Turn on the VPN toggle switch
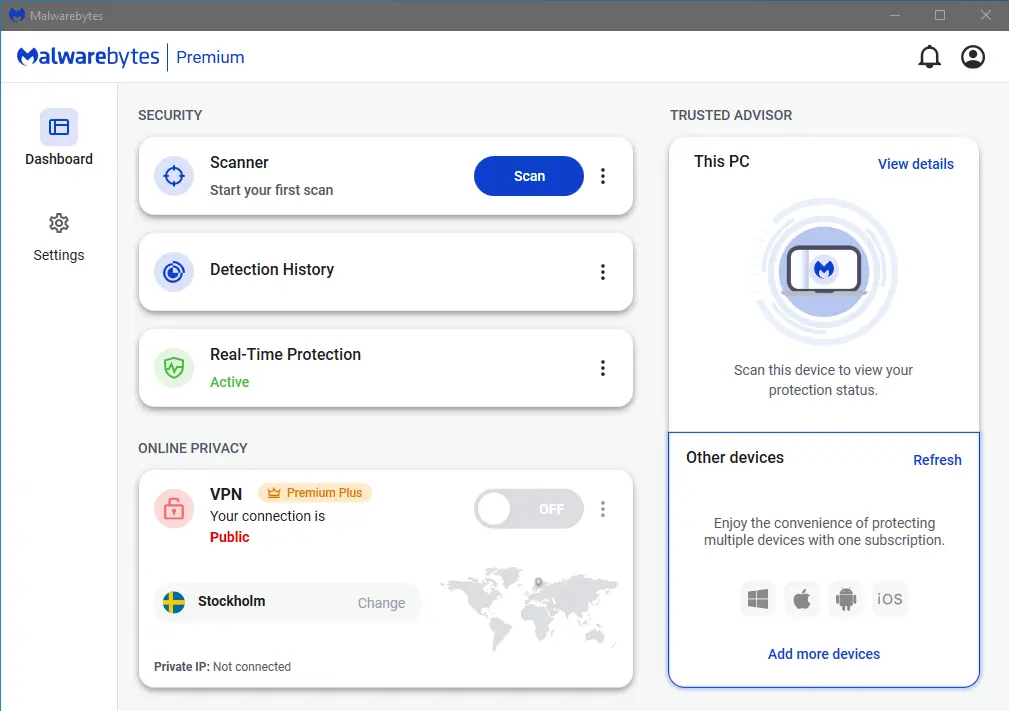 529,510
